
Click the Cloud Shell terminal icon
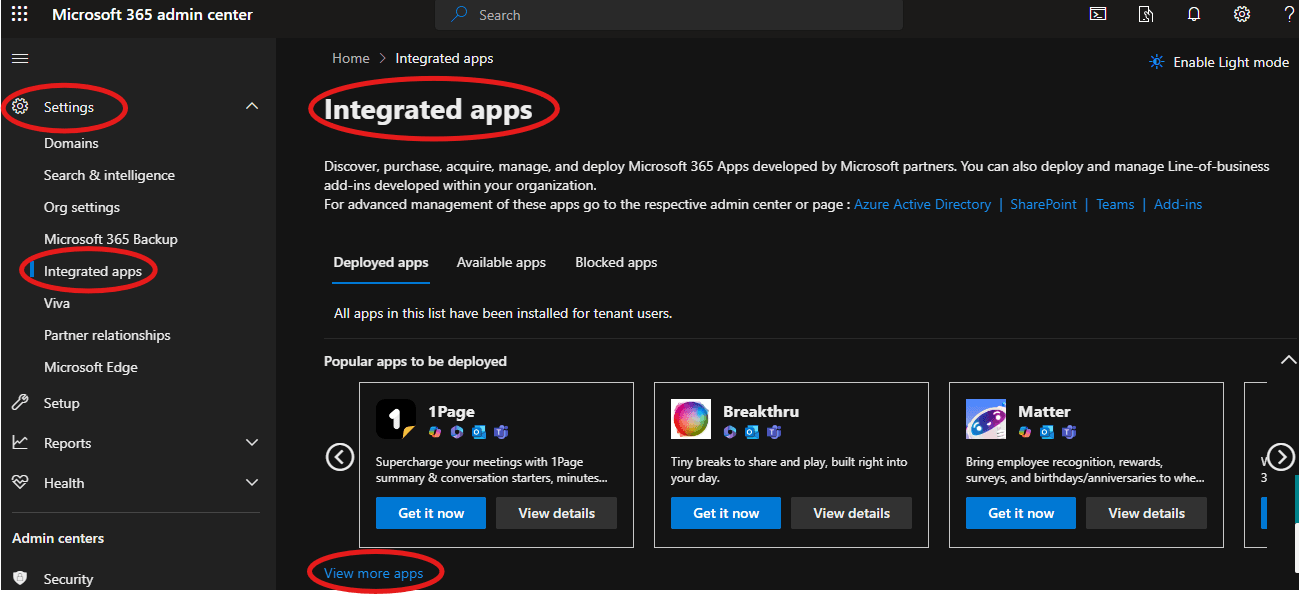[1098, 14]
